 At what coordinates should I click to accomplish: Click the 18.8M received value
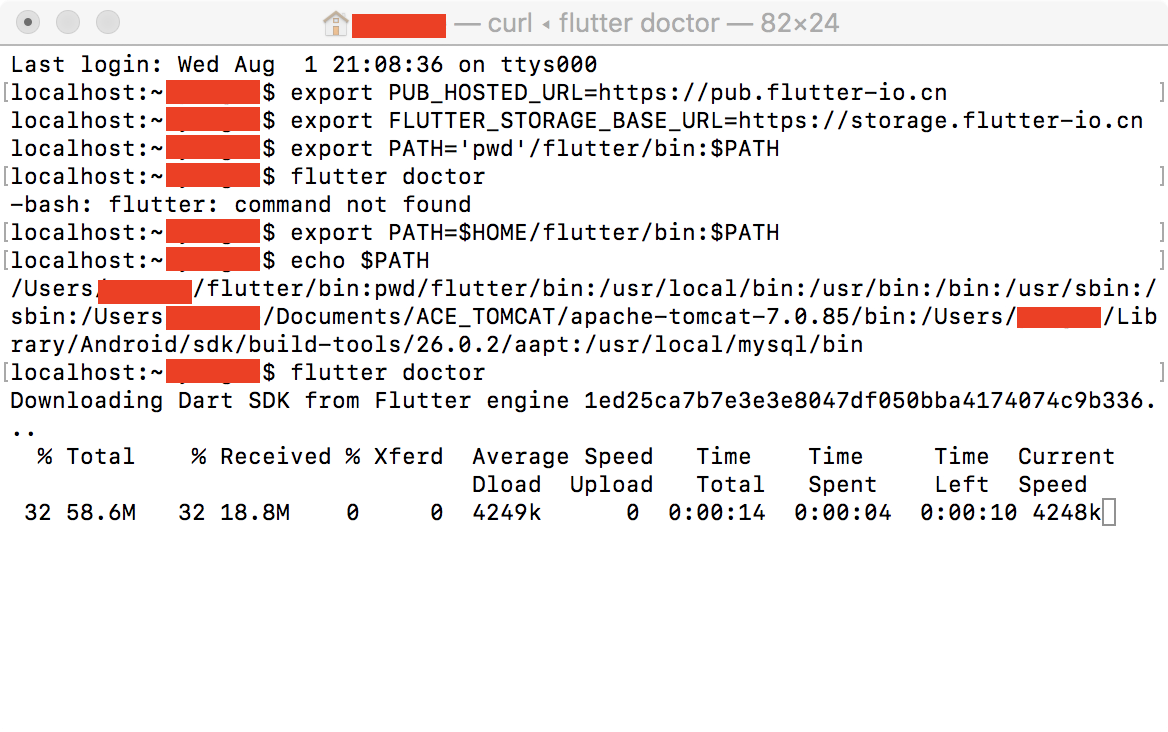pos(255,512)
